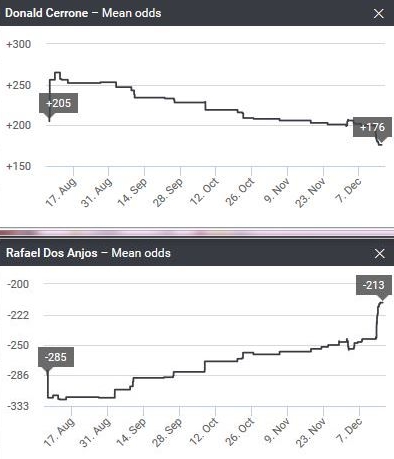Click the 17. Aug label on Cerrone chart

tap(61, 192)
